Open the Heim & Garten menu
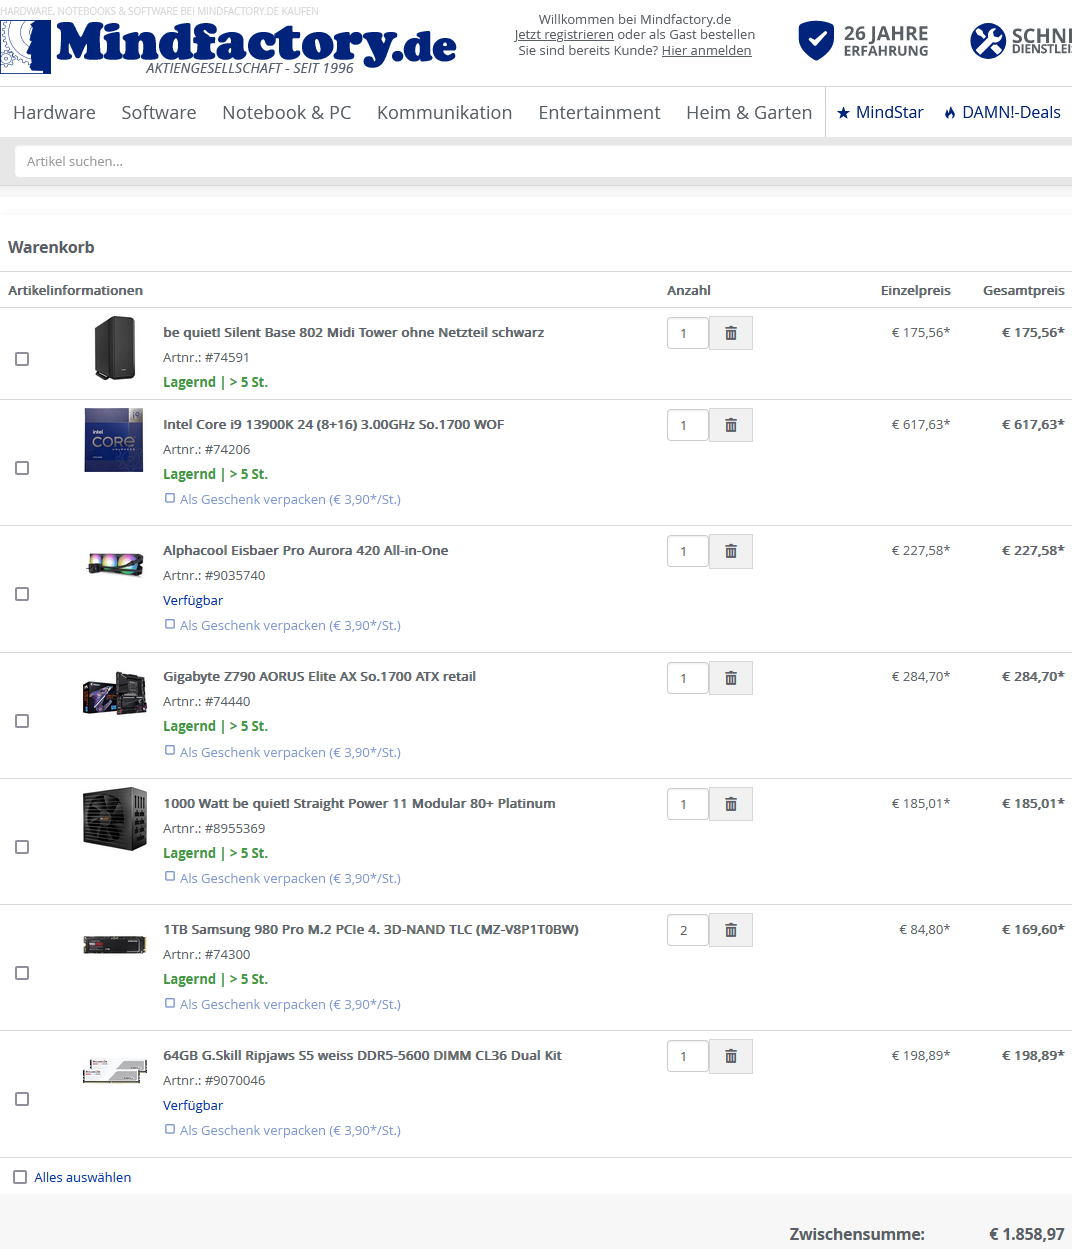Screen dimensions: 1072x1249 click(749, 113)
